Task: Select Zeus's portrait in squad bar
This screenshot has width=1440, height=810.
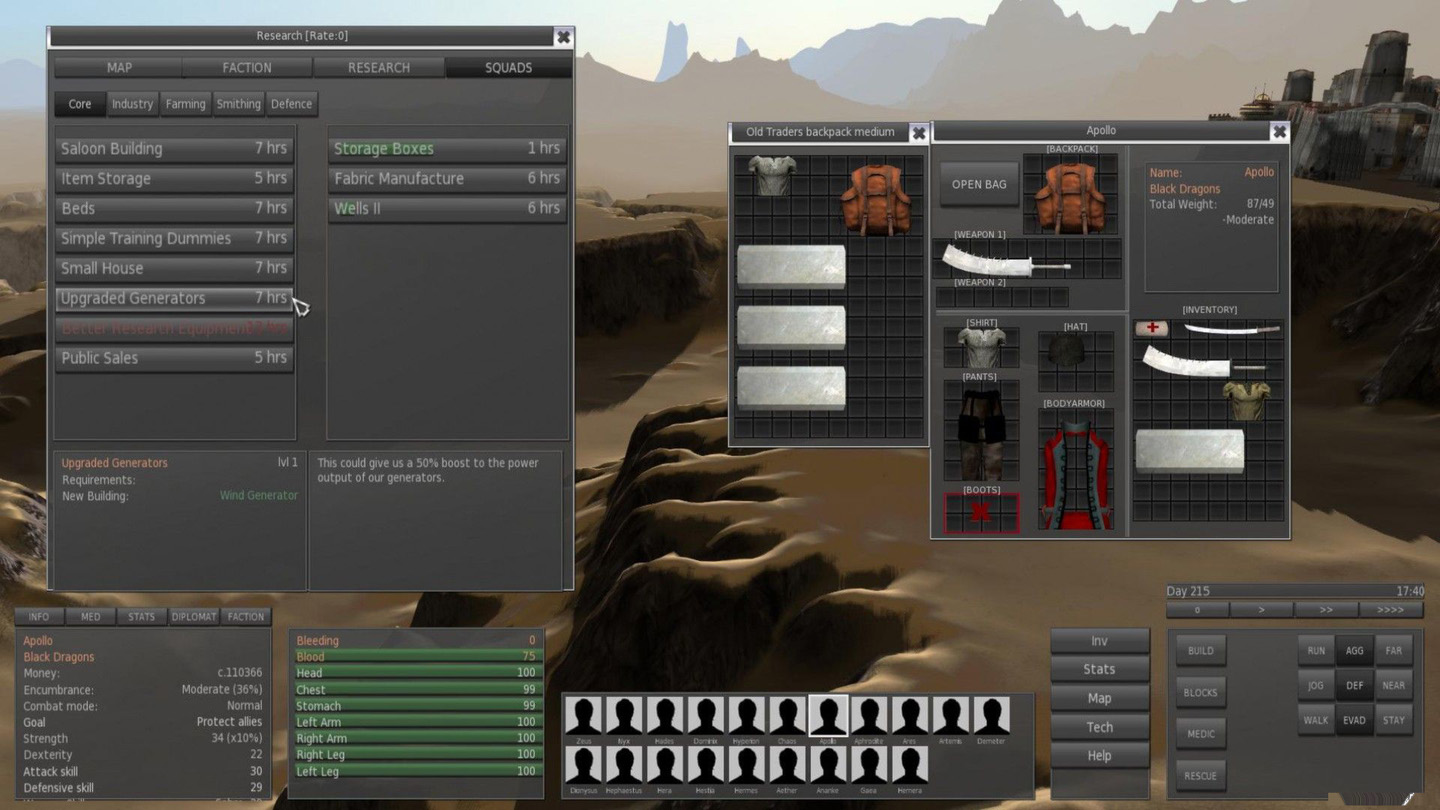Action: click(583, 717)
